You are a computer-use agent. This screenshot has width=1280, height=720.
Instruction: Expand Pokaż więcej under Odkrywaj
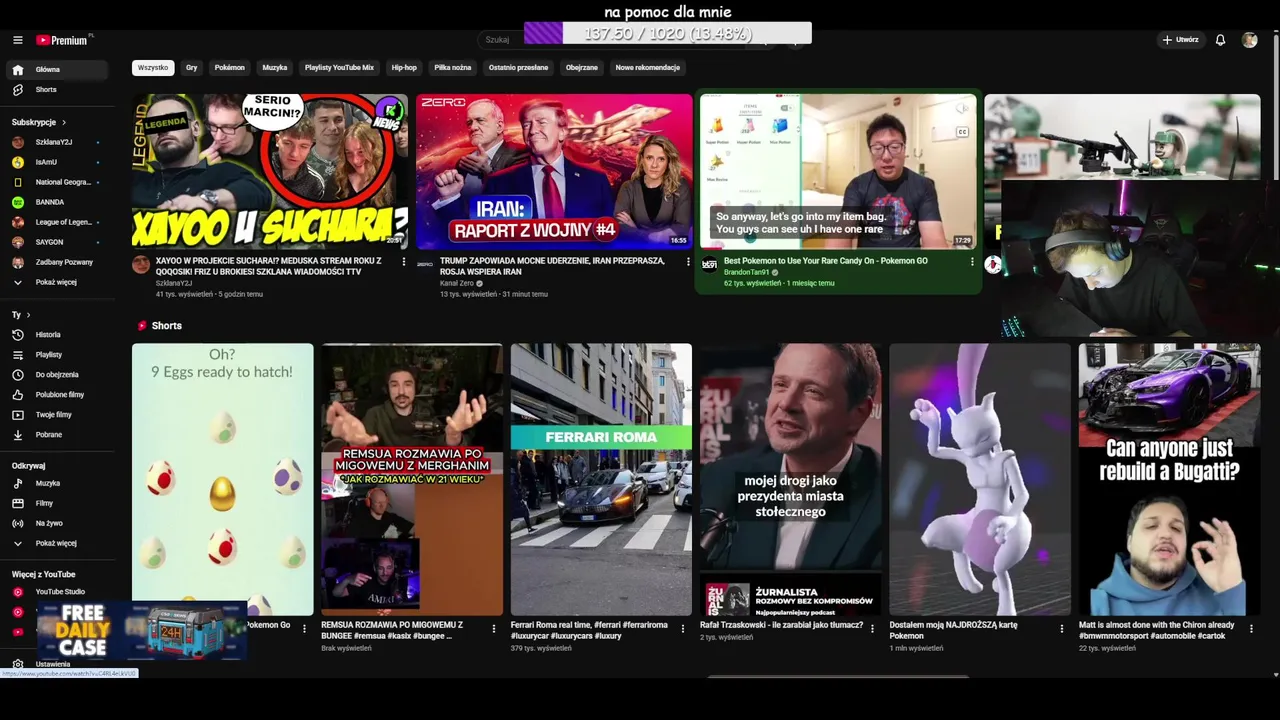(x=57, y=543)
